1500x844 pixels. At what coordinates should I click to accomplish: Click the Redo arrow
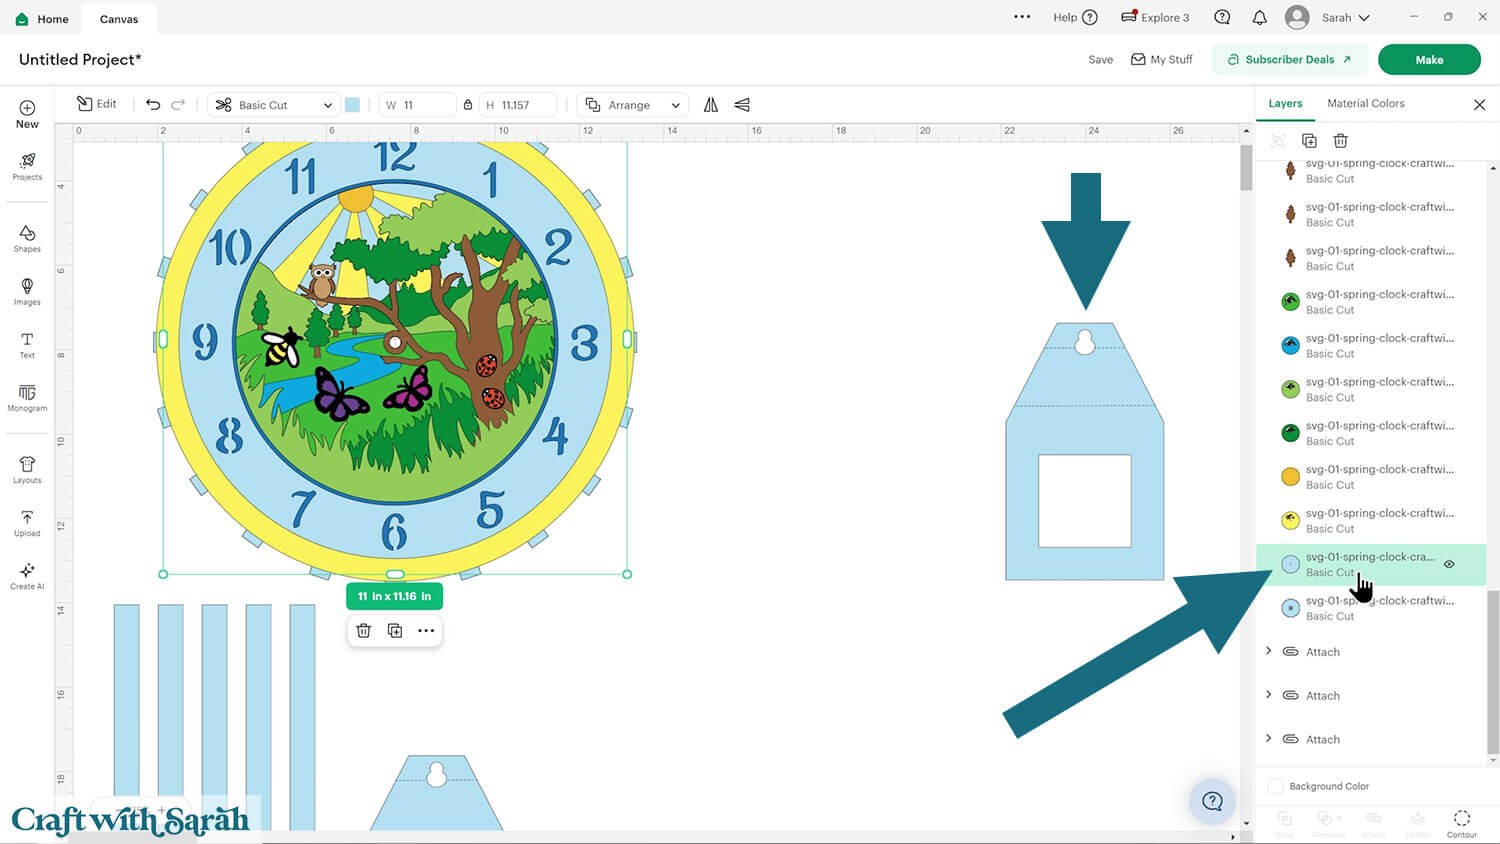(178, 104)
